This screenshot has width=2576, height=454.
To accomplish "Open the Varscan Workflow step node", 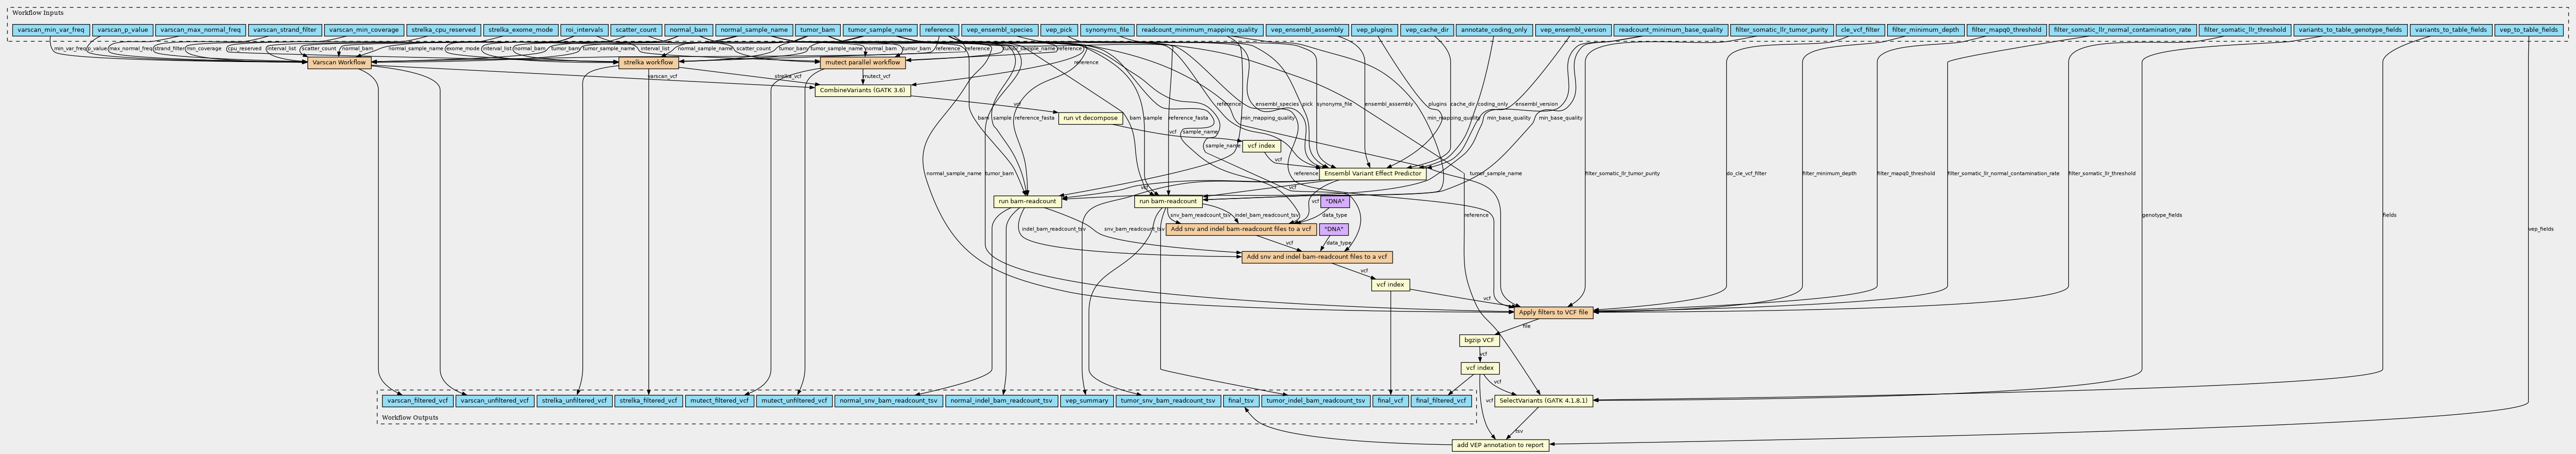I will pos(339,63).
